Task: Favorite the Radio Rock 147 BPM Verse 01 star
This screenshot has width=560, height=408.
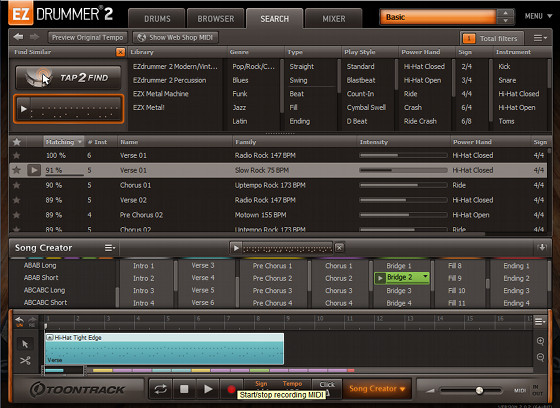Action: pyautogui.click(x=16, y=155)
